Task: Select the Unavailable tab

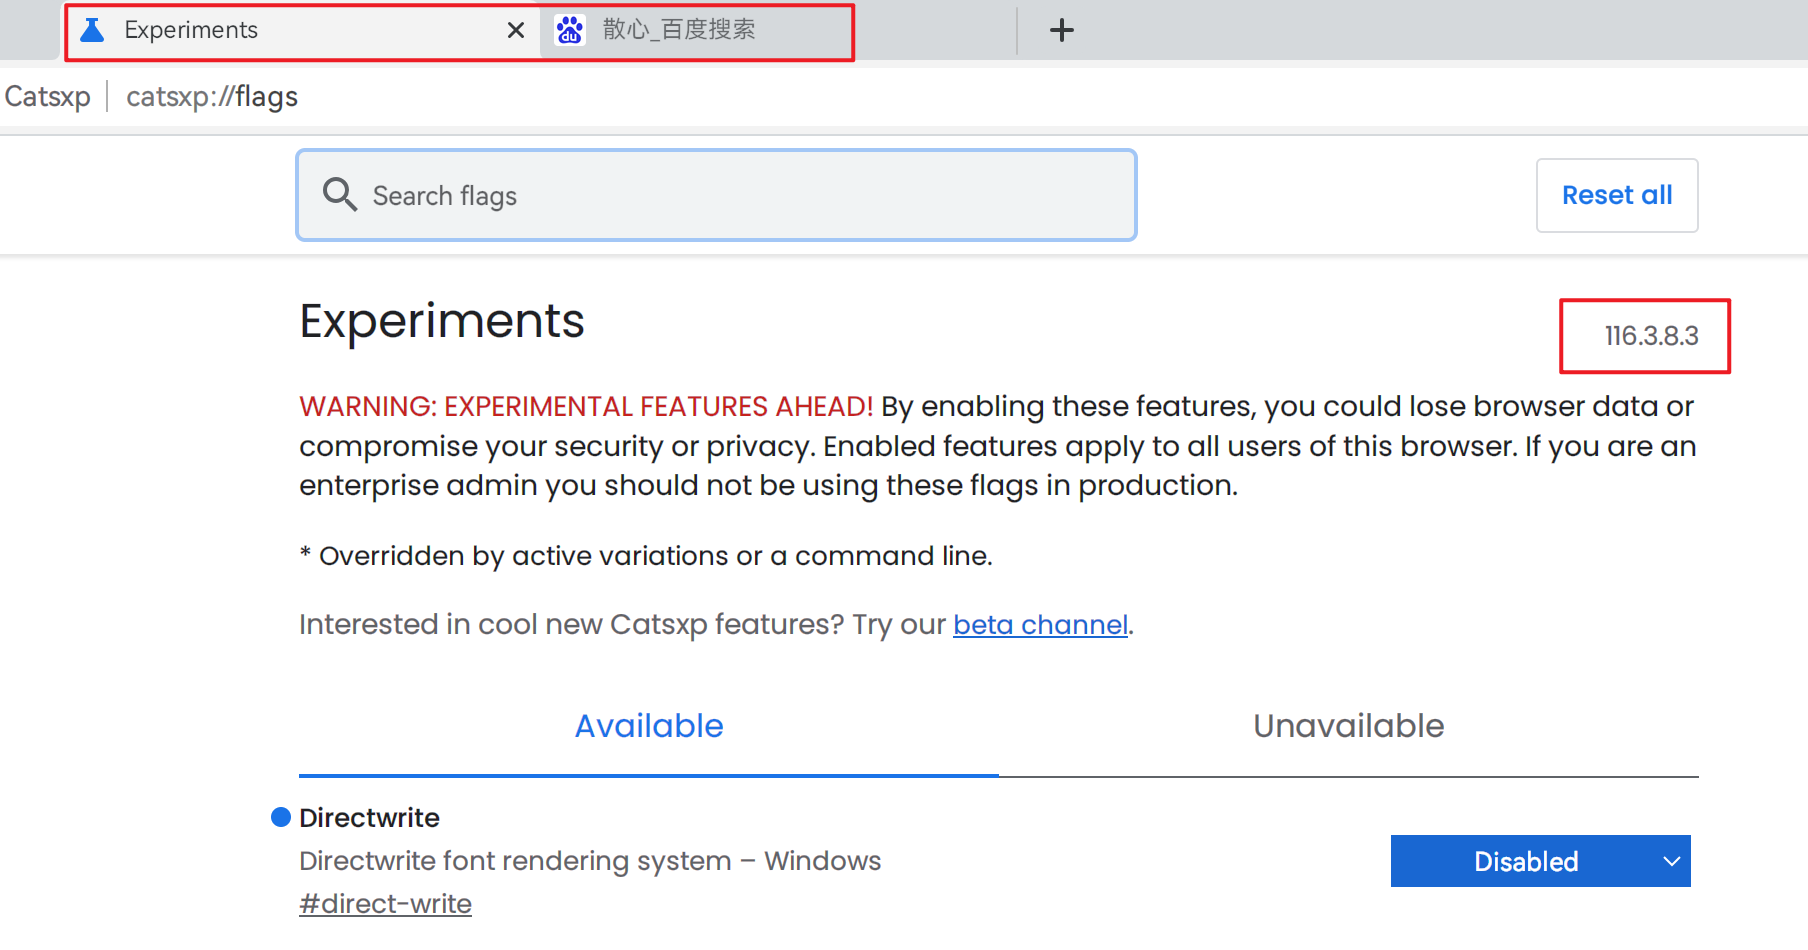Action: 1349,726
